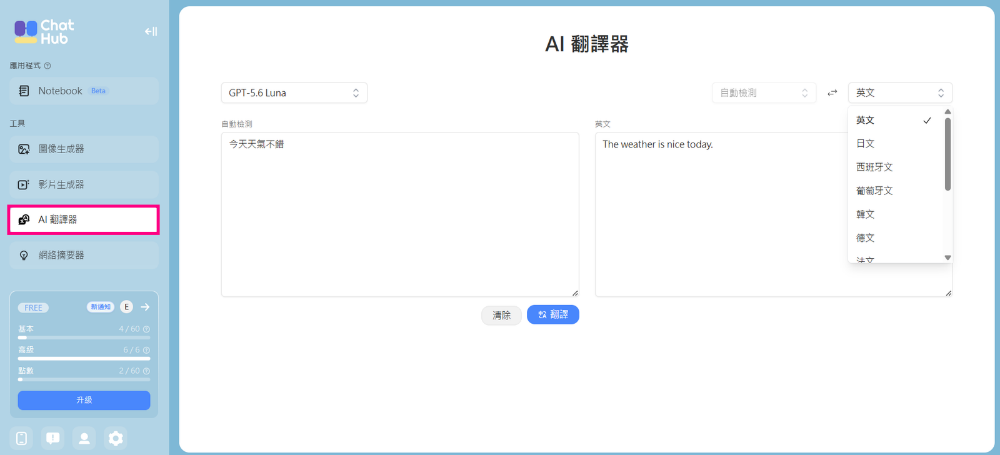
Task: Click the language list scroll-up arrow
Action: pos(948,112)
